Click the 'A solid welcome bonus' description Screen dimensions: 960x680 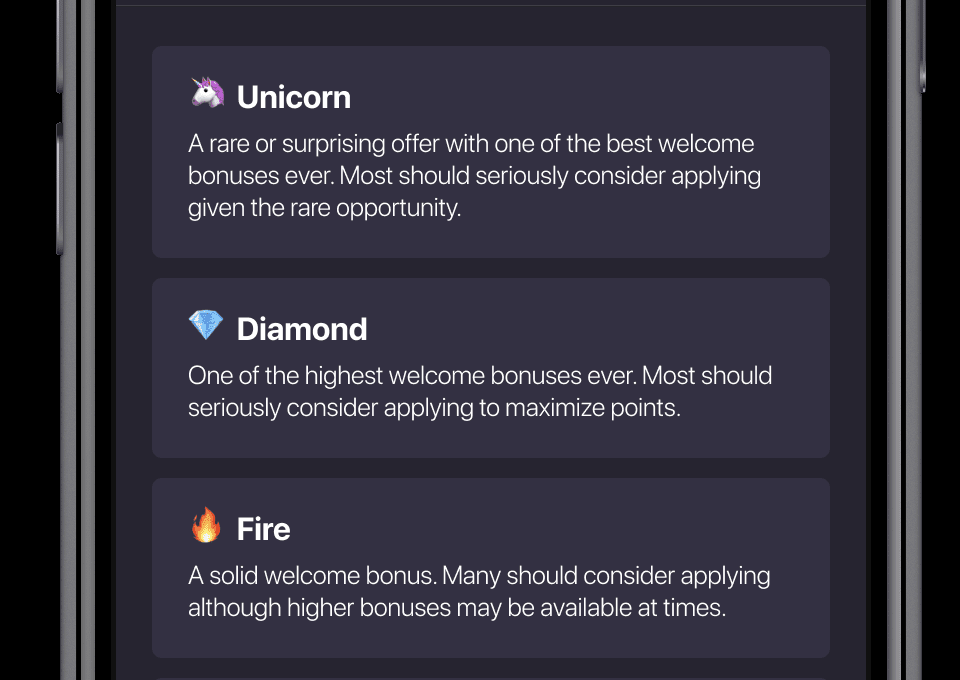coord(479,592)
